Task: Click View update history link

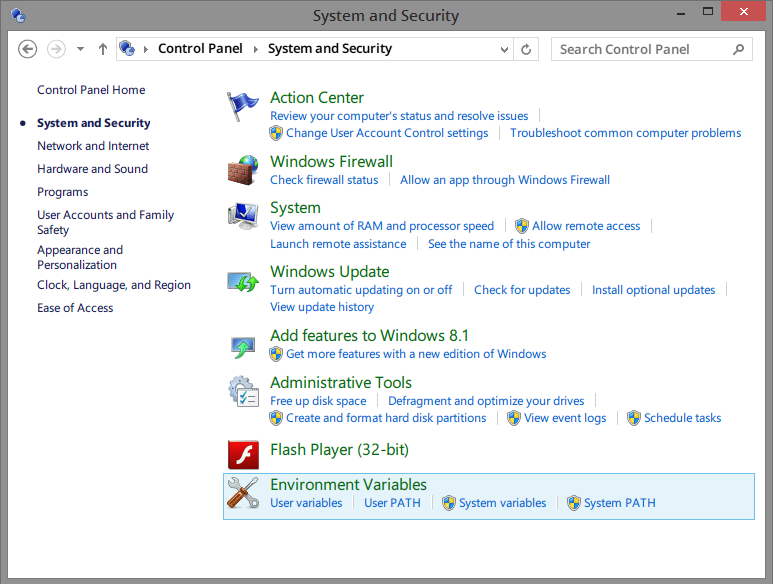Action: tap(322, 308)
